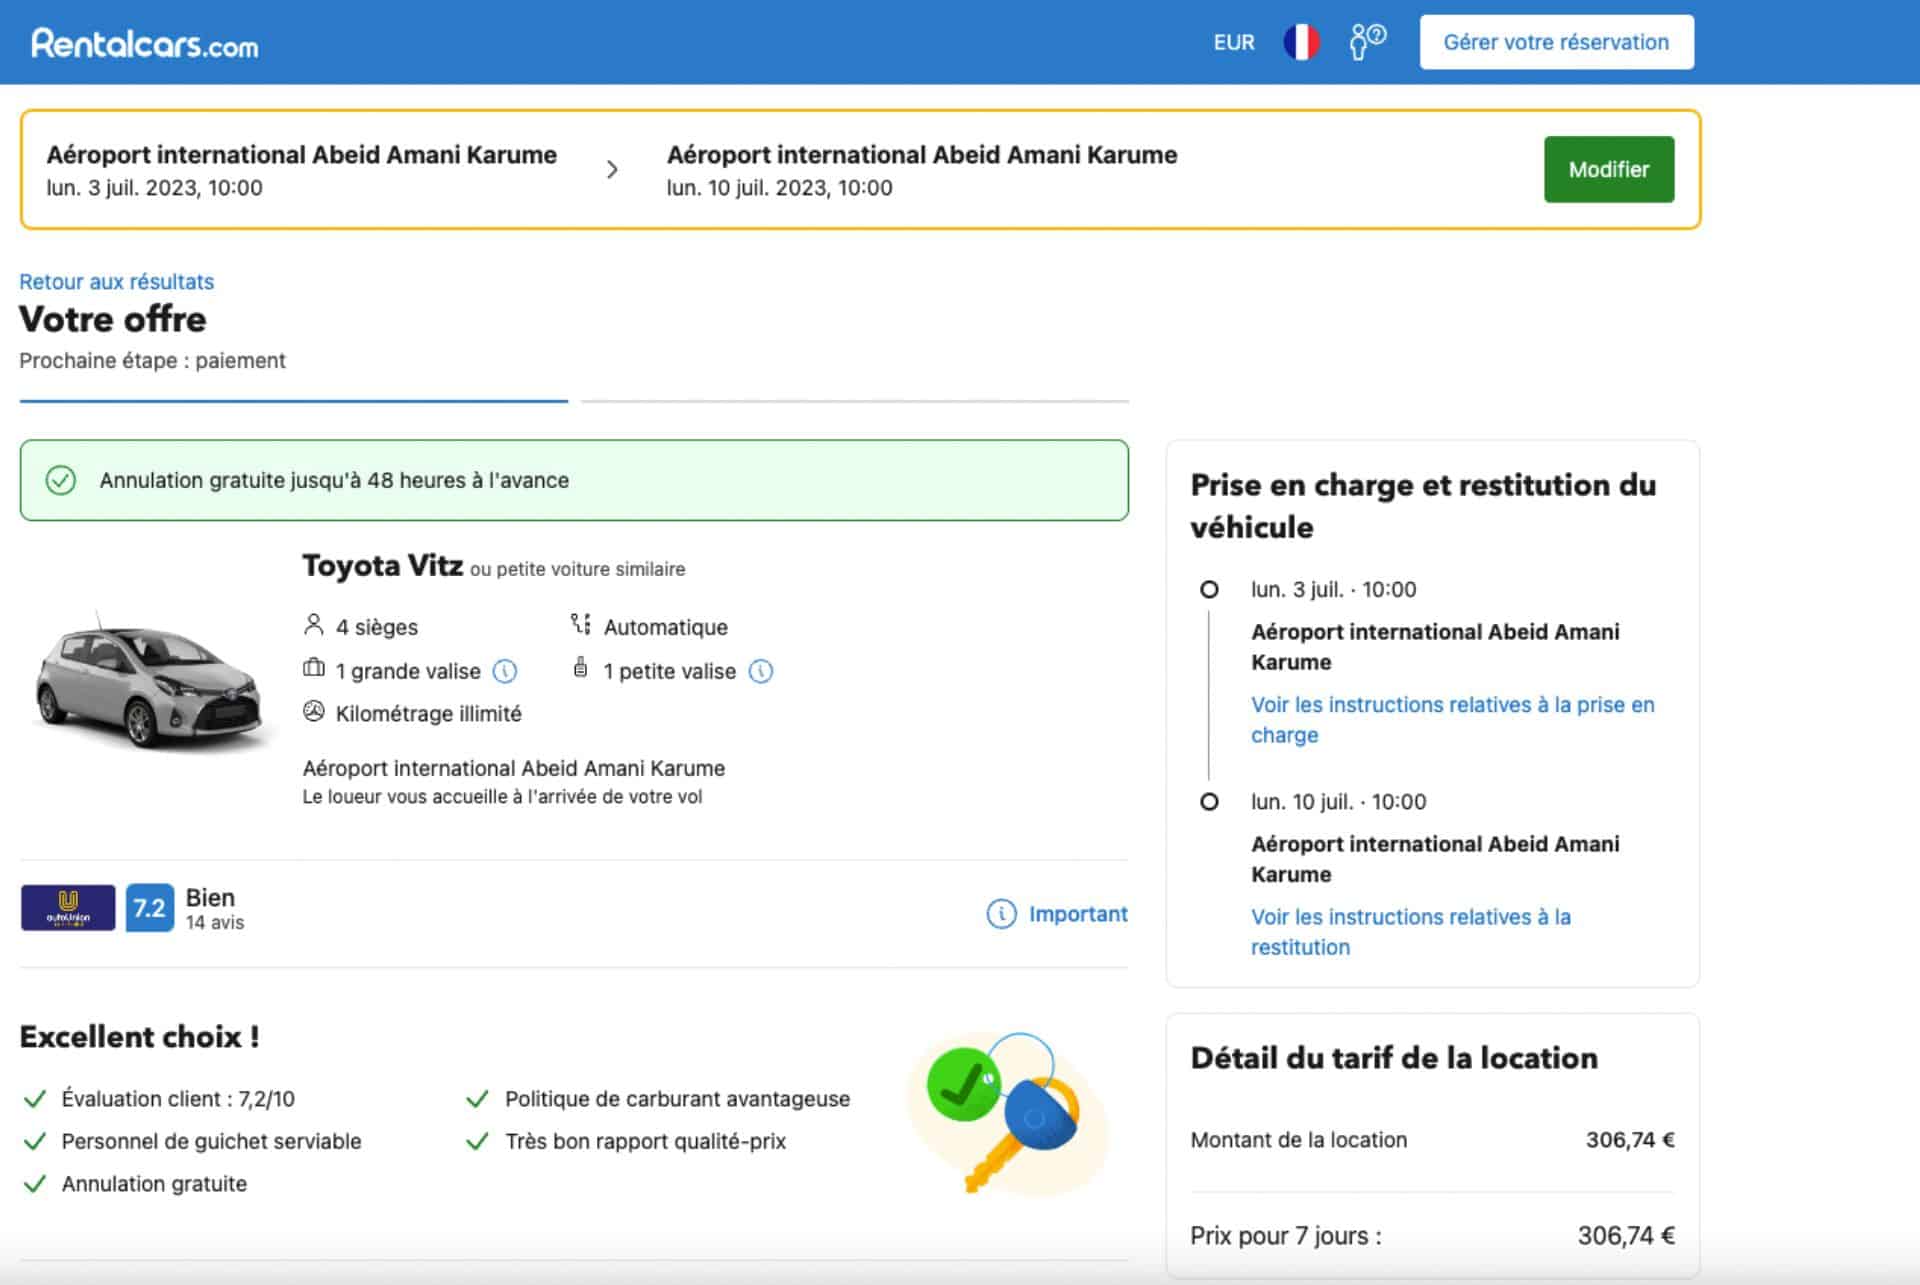
Task: Click the second progress step bar
Action: point(855,401)
